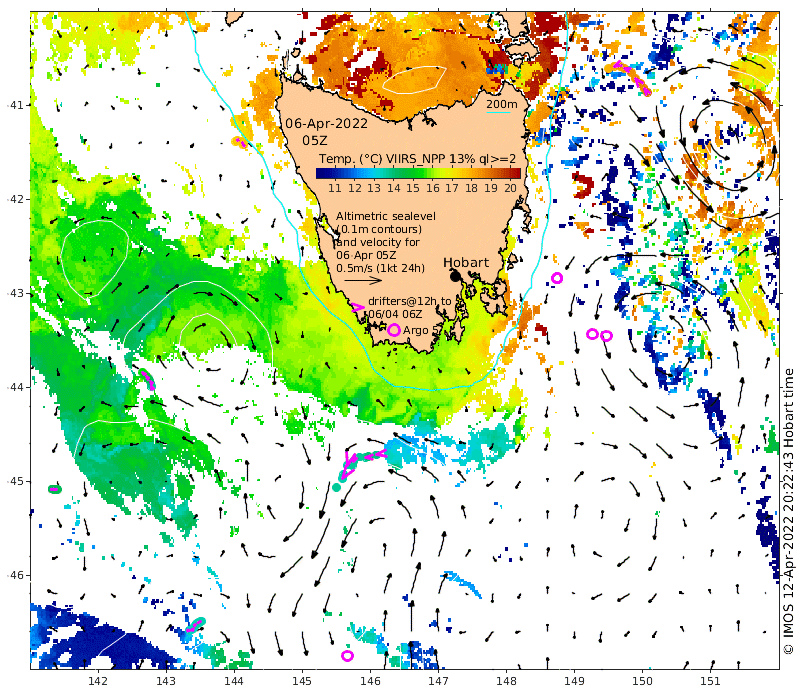Click the colorbar tick label '17'

tap(452, 188)
